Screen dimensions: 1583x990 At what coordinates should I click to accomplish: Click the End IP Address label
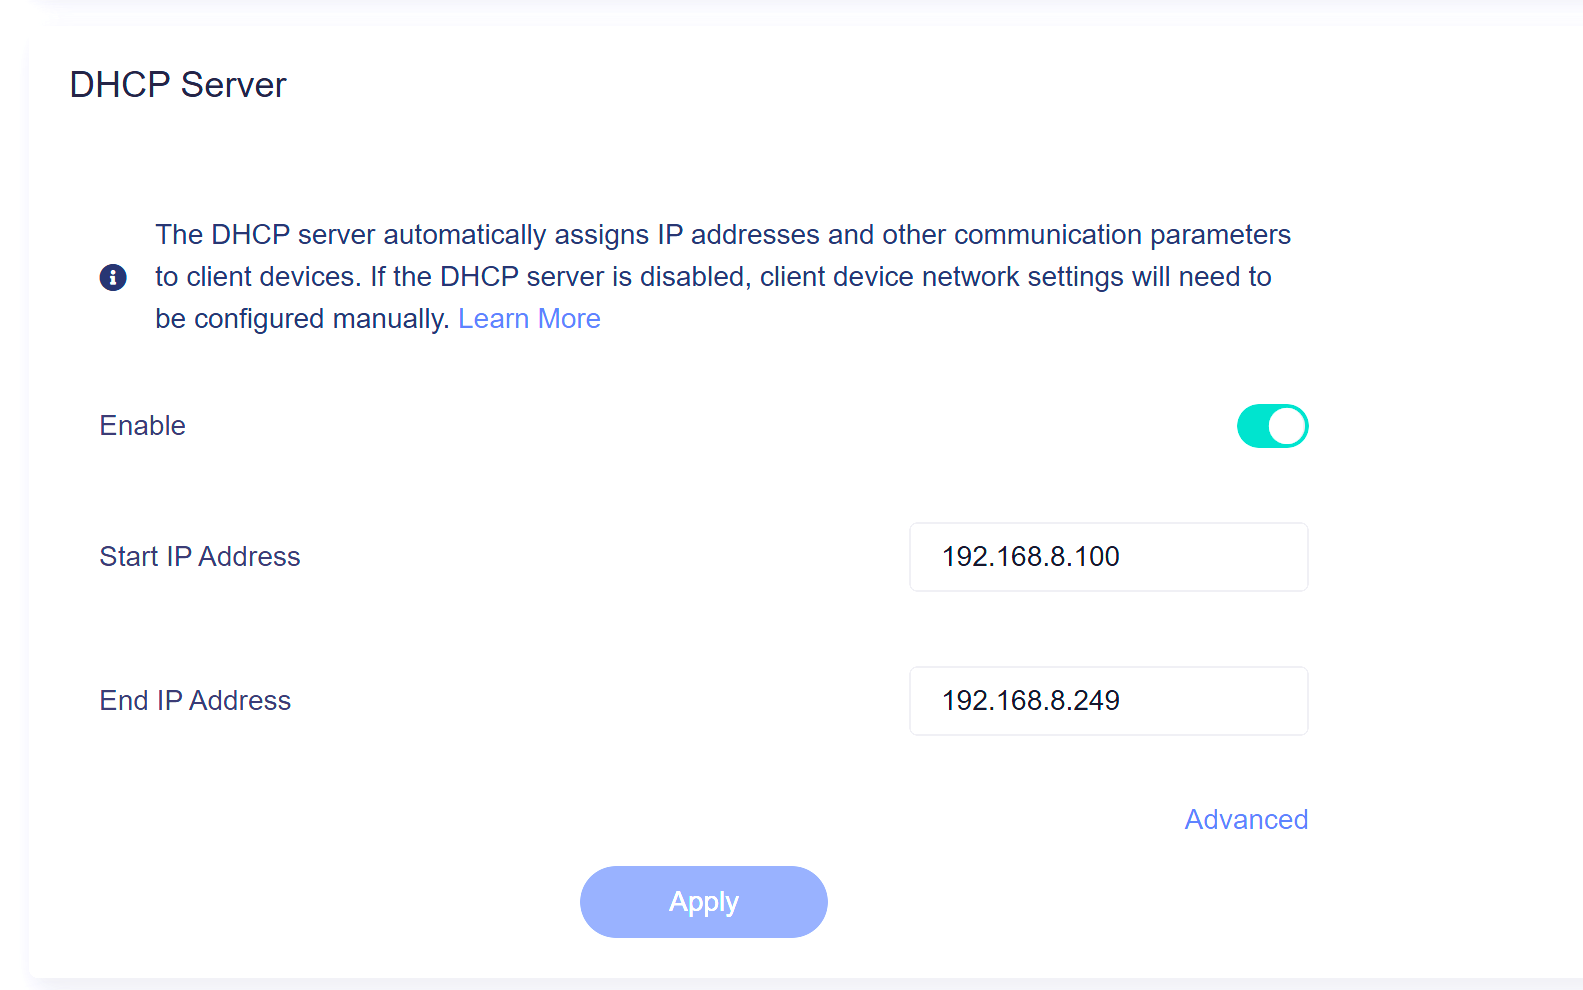point(195,701)
